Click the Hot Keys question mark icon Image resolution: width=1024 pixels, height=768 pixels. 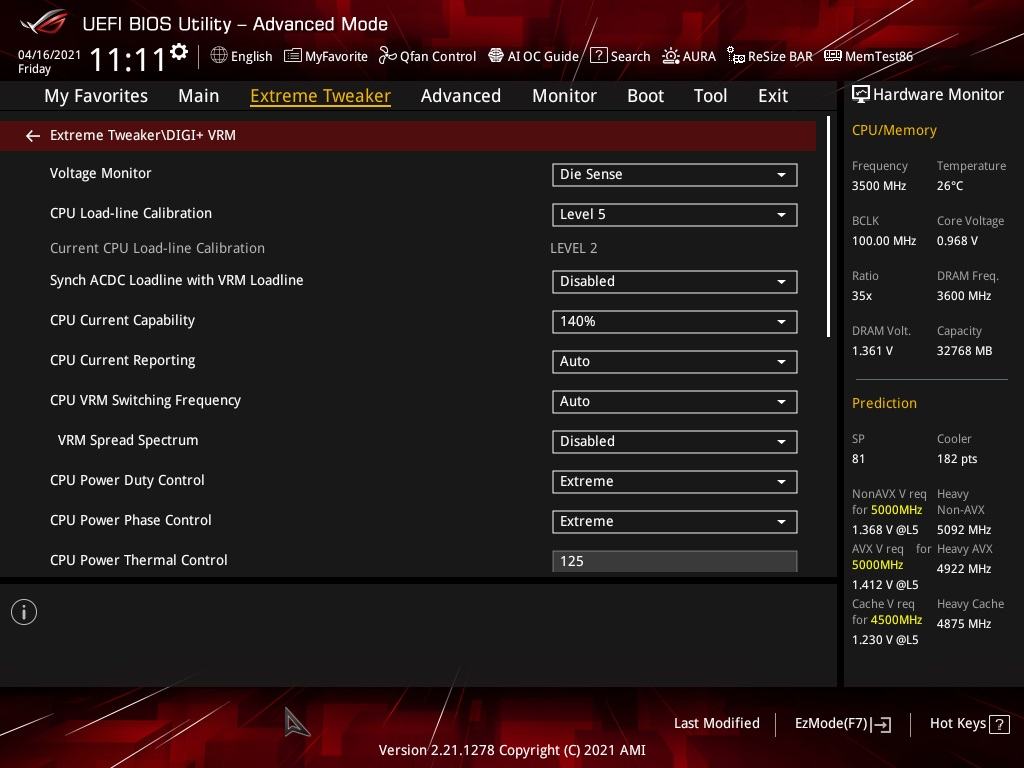999,724
